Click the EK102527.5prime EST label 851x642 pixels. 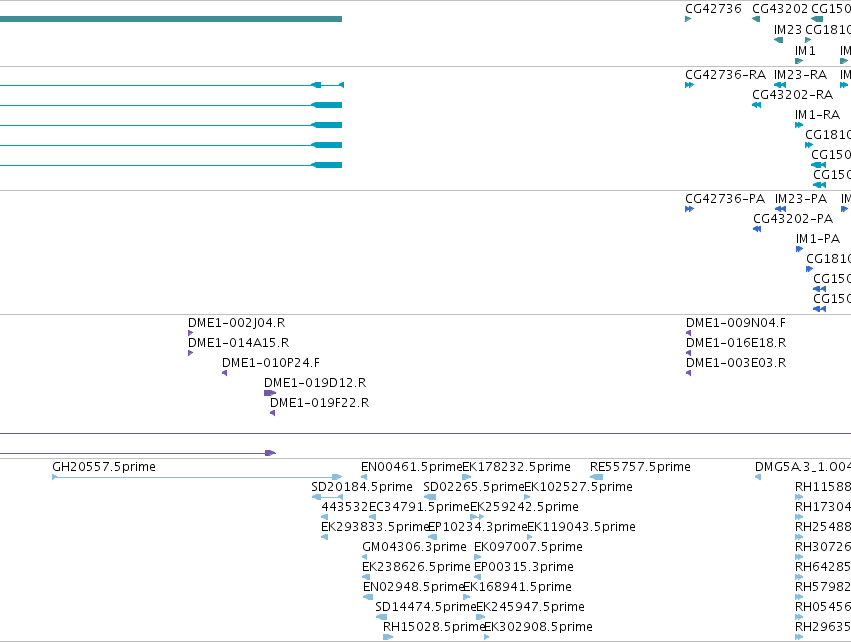[579, 487]
